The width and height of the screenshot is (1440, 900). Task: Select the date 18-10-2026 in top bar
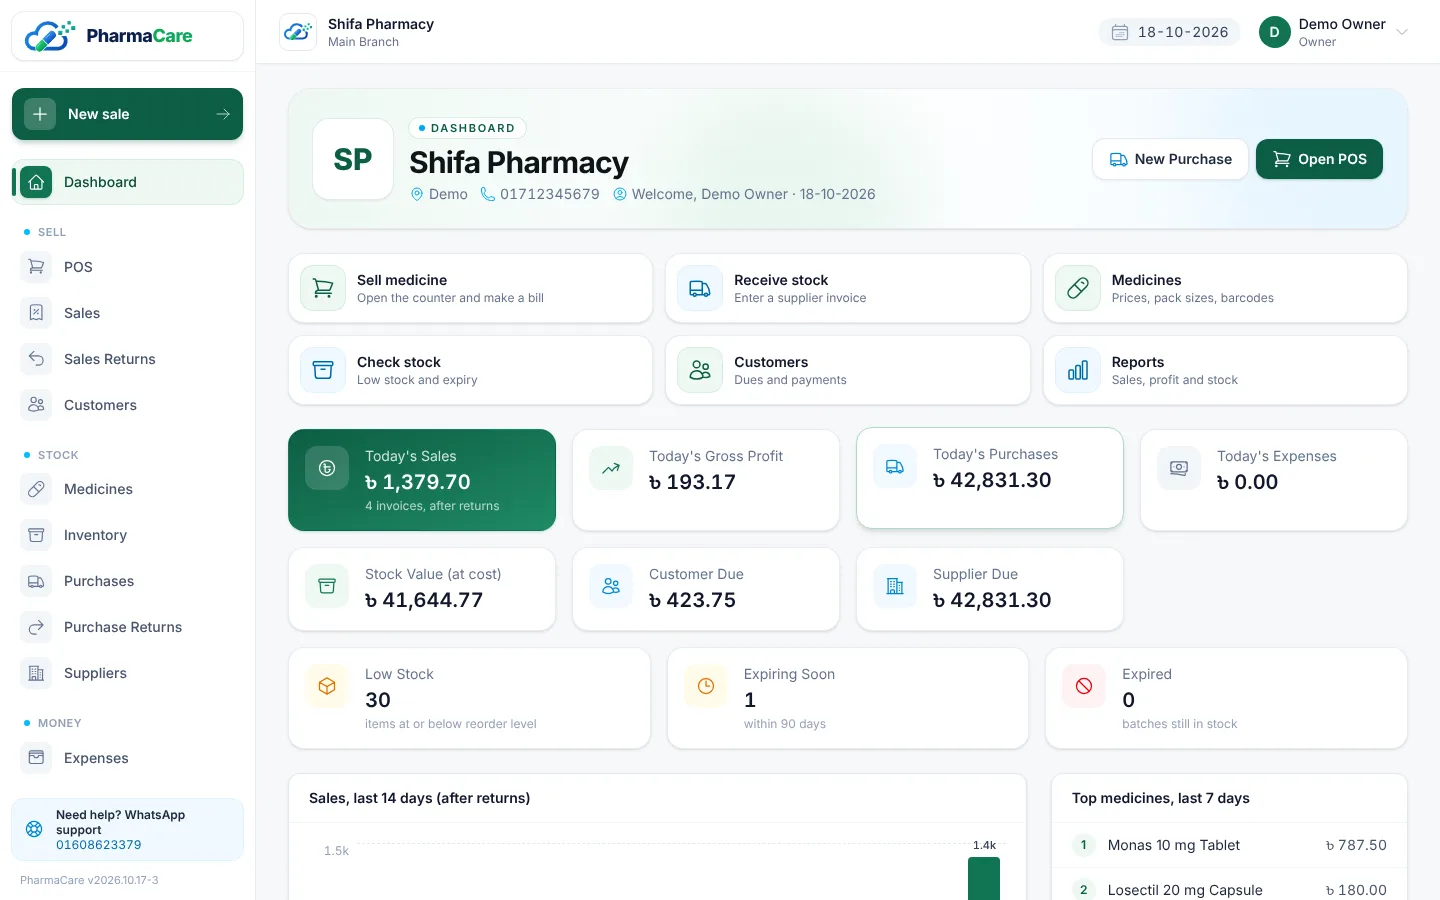pyautogui.click(x=1170, y=32)
